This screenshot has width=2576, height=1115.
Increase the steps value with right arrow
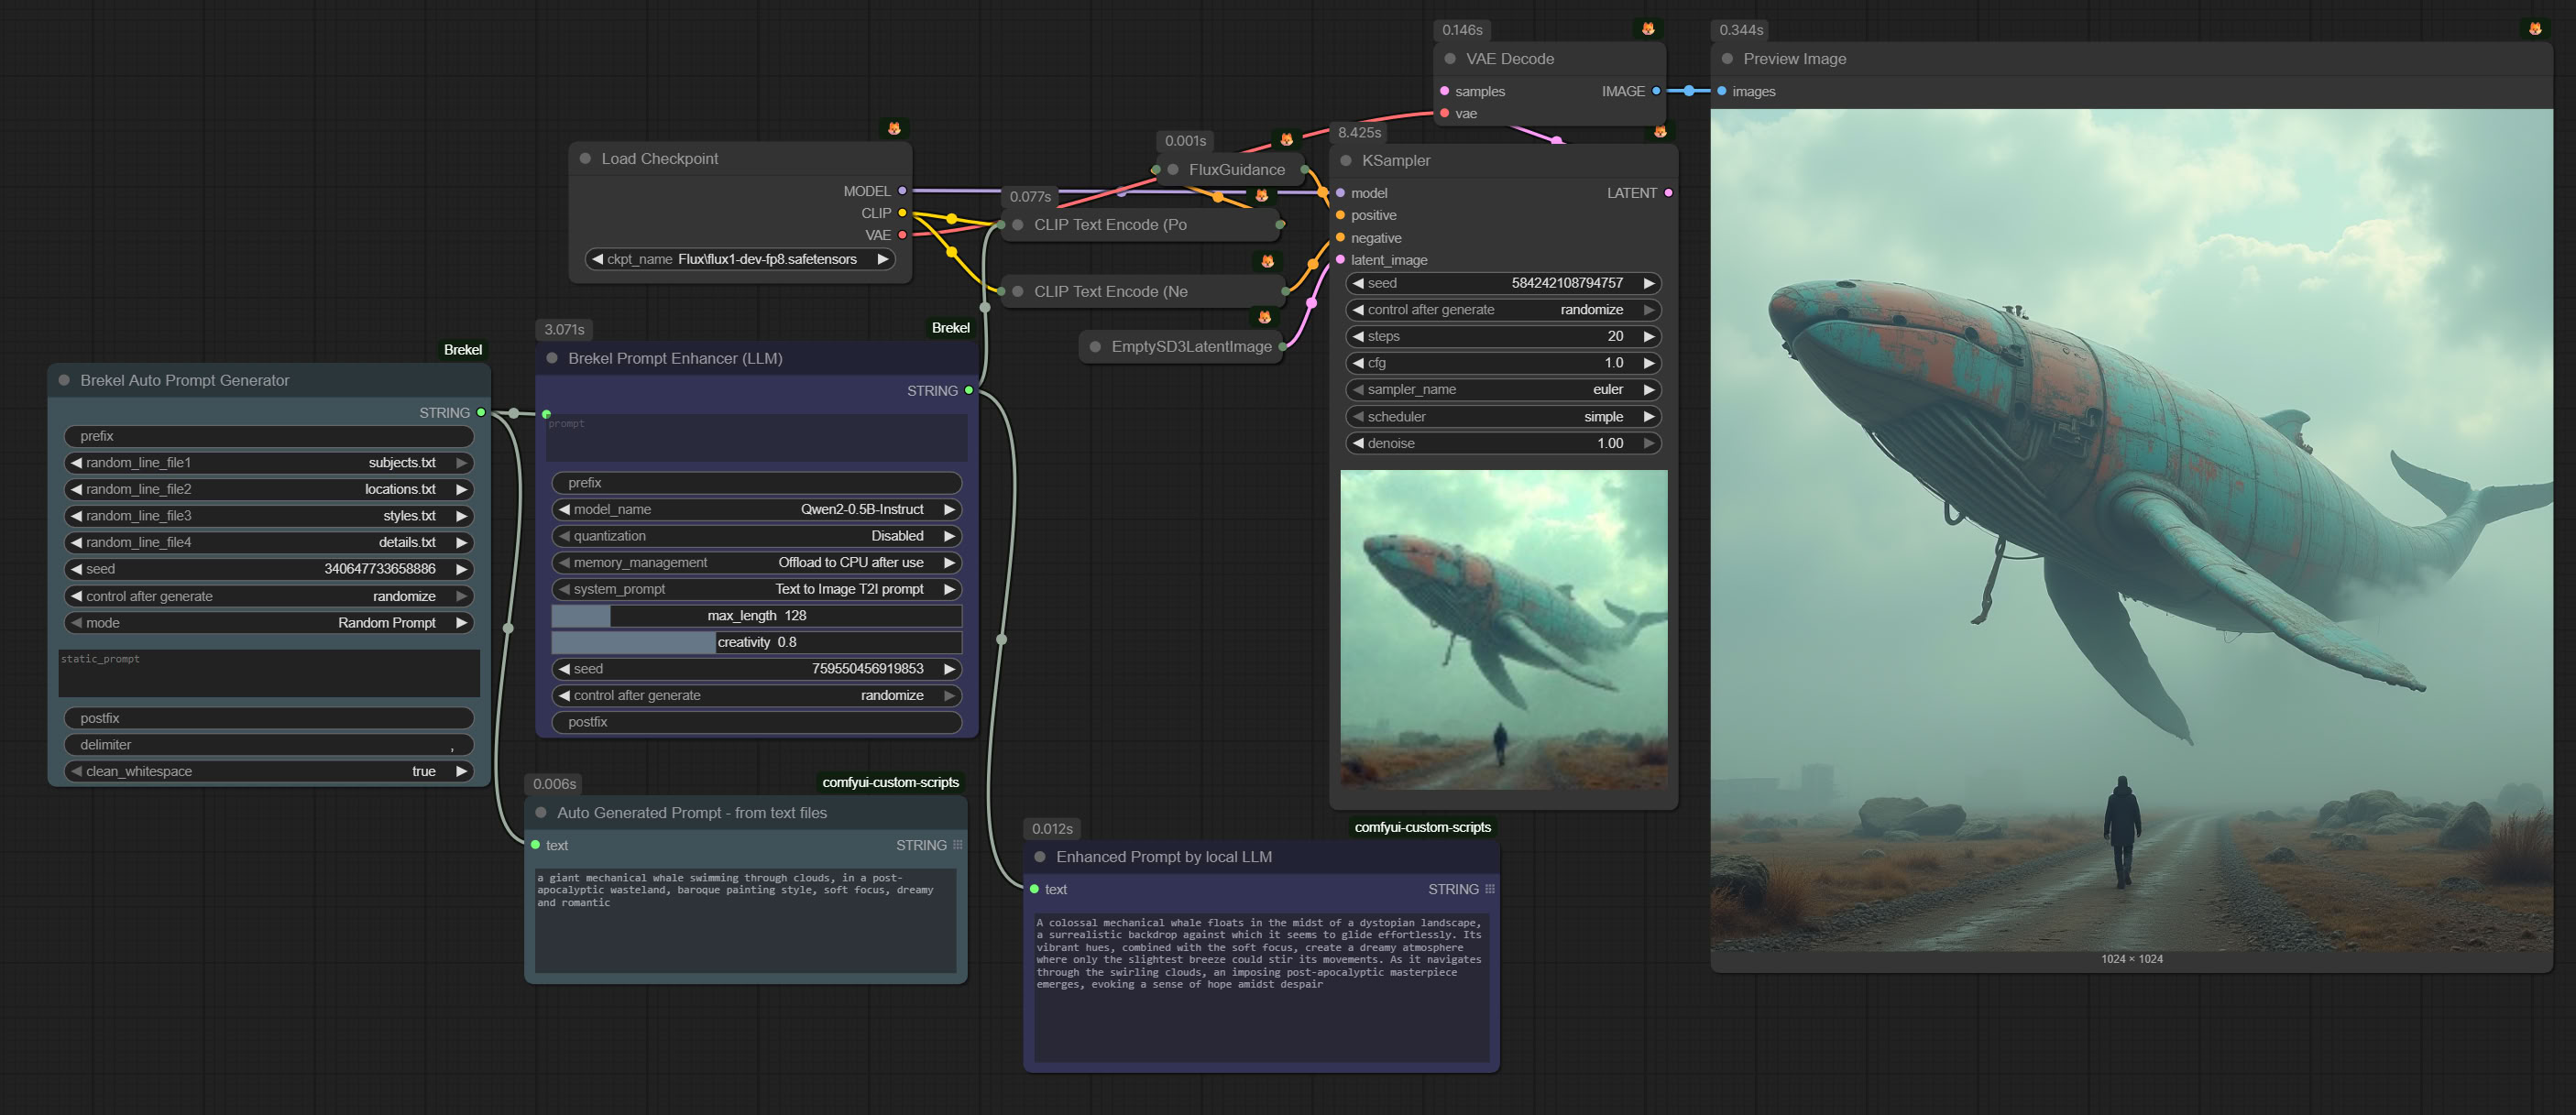point(1648,336)
